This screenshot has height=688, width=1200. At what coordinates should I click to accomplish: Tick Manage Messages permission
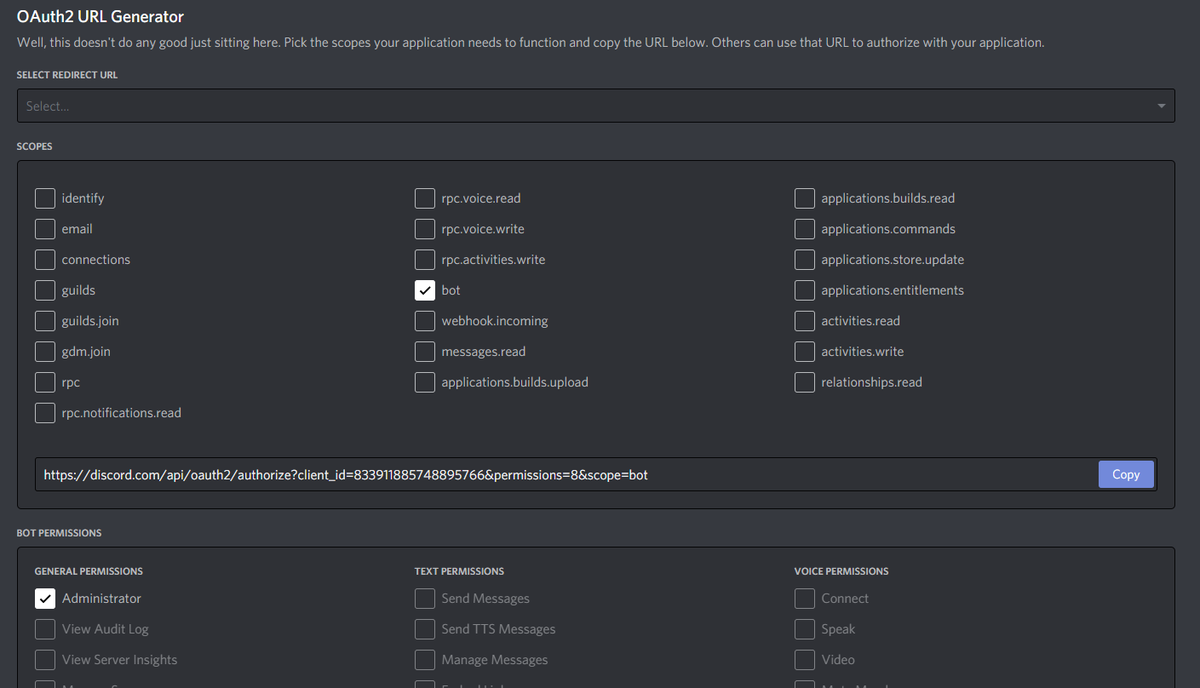(425, 659)
